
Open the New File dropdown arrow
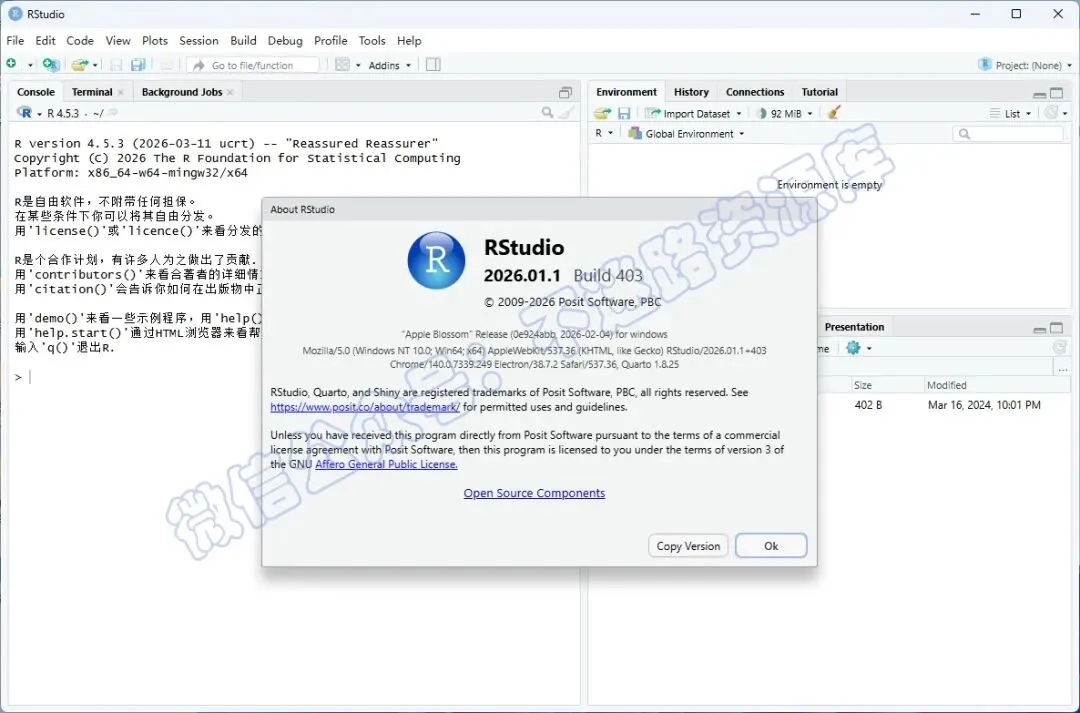coord(30,65)
